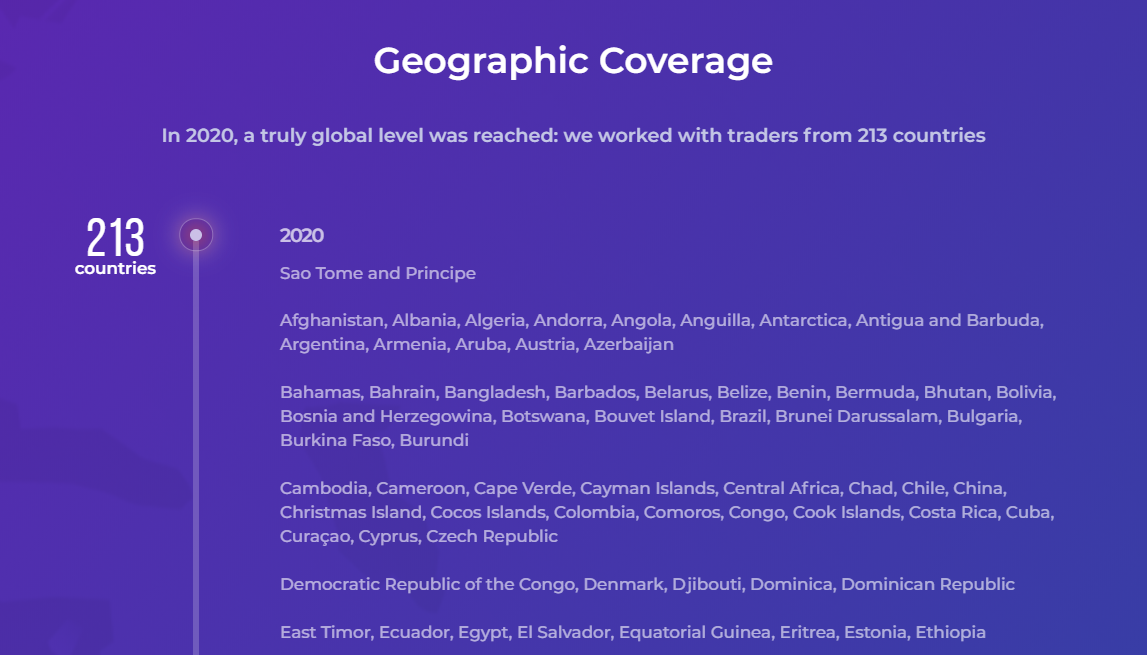Click Bosnia and Herzegowina text
The height and width of the screenshot is (655, 1147).
[x=386, y=416]
